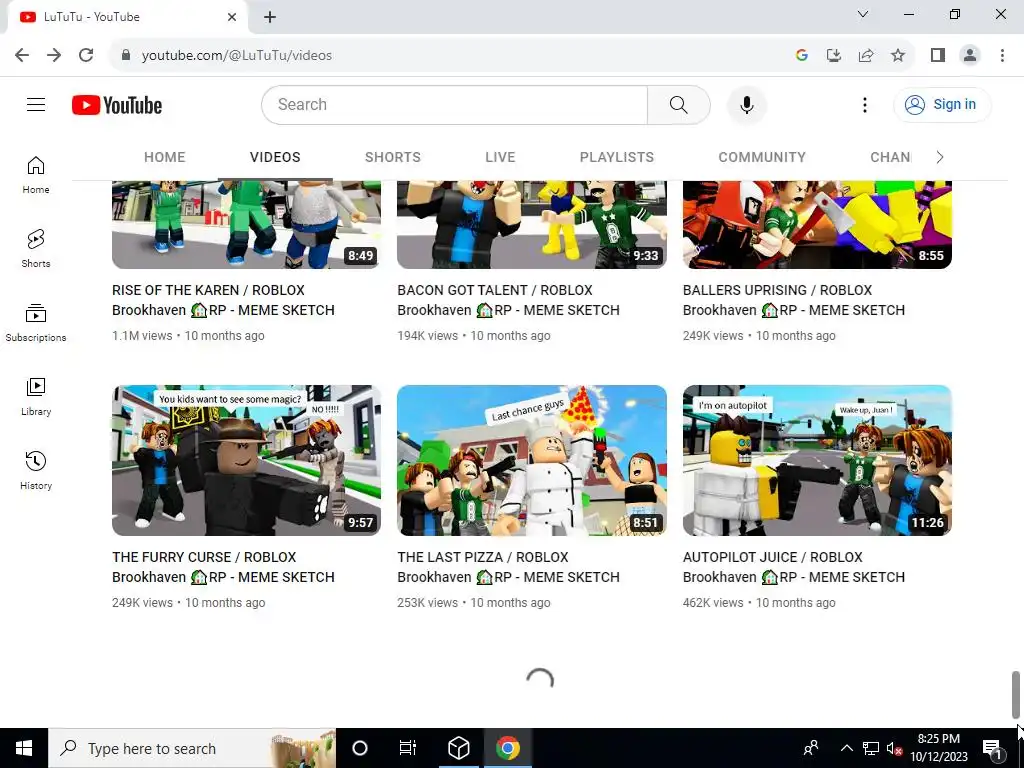Image resolution: width=1024 pixels, height=768 pixels.
Task: Open the tab search dropdown arrow
Action: 863,14
